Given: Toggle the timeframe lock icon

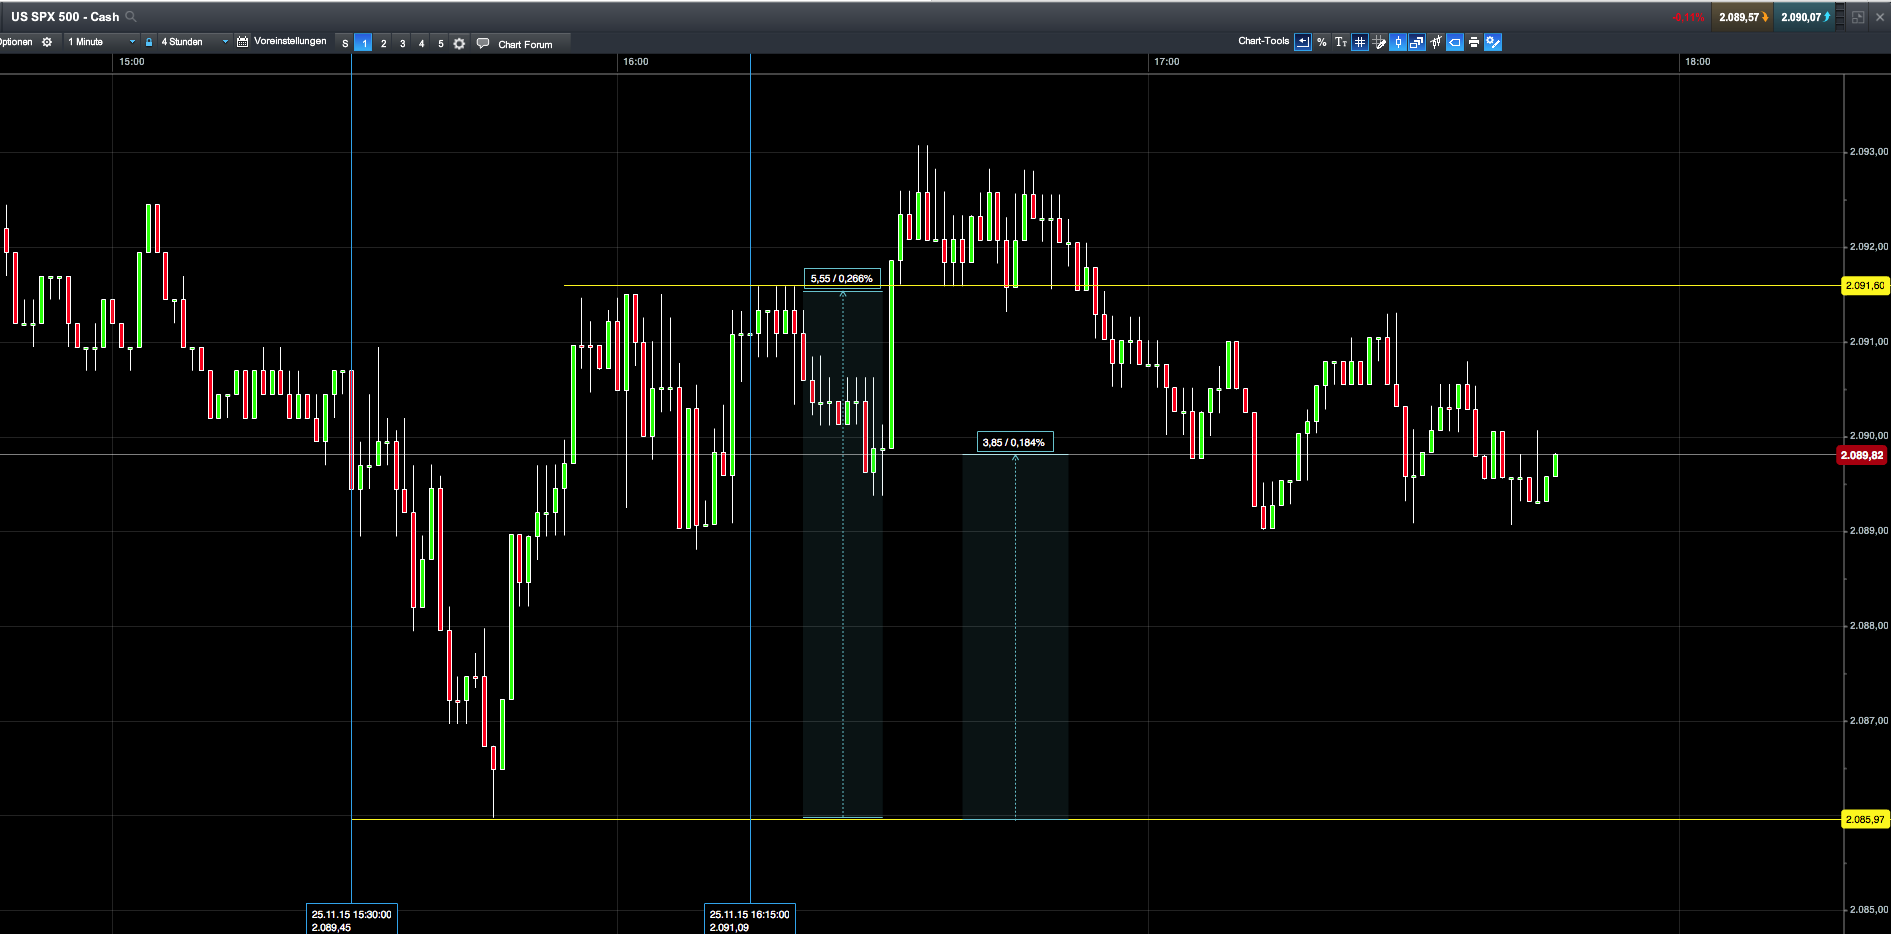Looking at the screenshot, I should pos(149,42).
